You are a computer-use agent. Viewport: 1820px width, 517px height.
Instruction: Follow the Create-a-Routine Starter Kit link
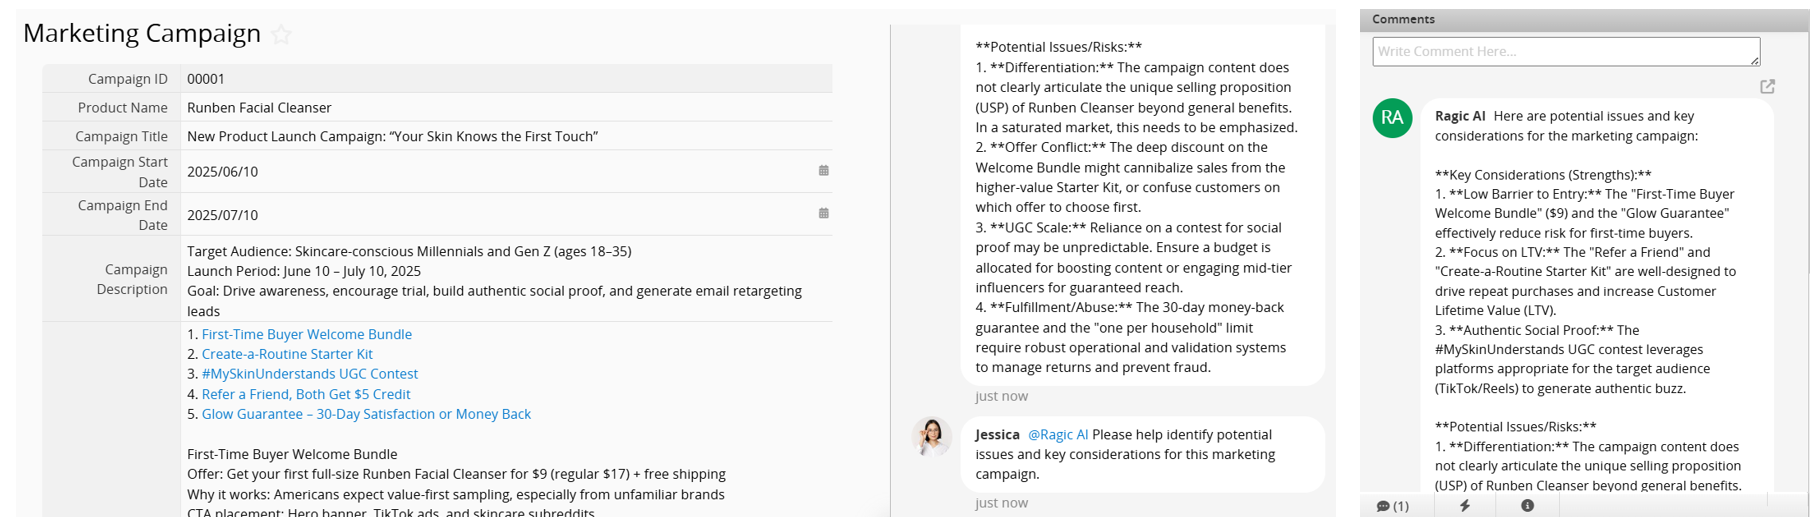(287, 354)
